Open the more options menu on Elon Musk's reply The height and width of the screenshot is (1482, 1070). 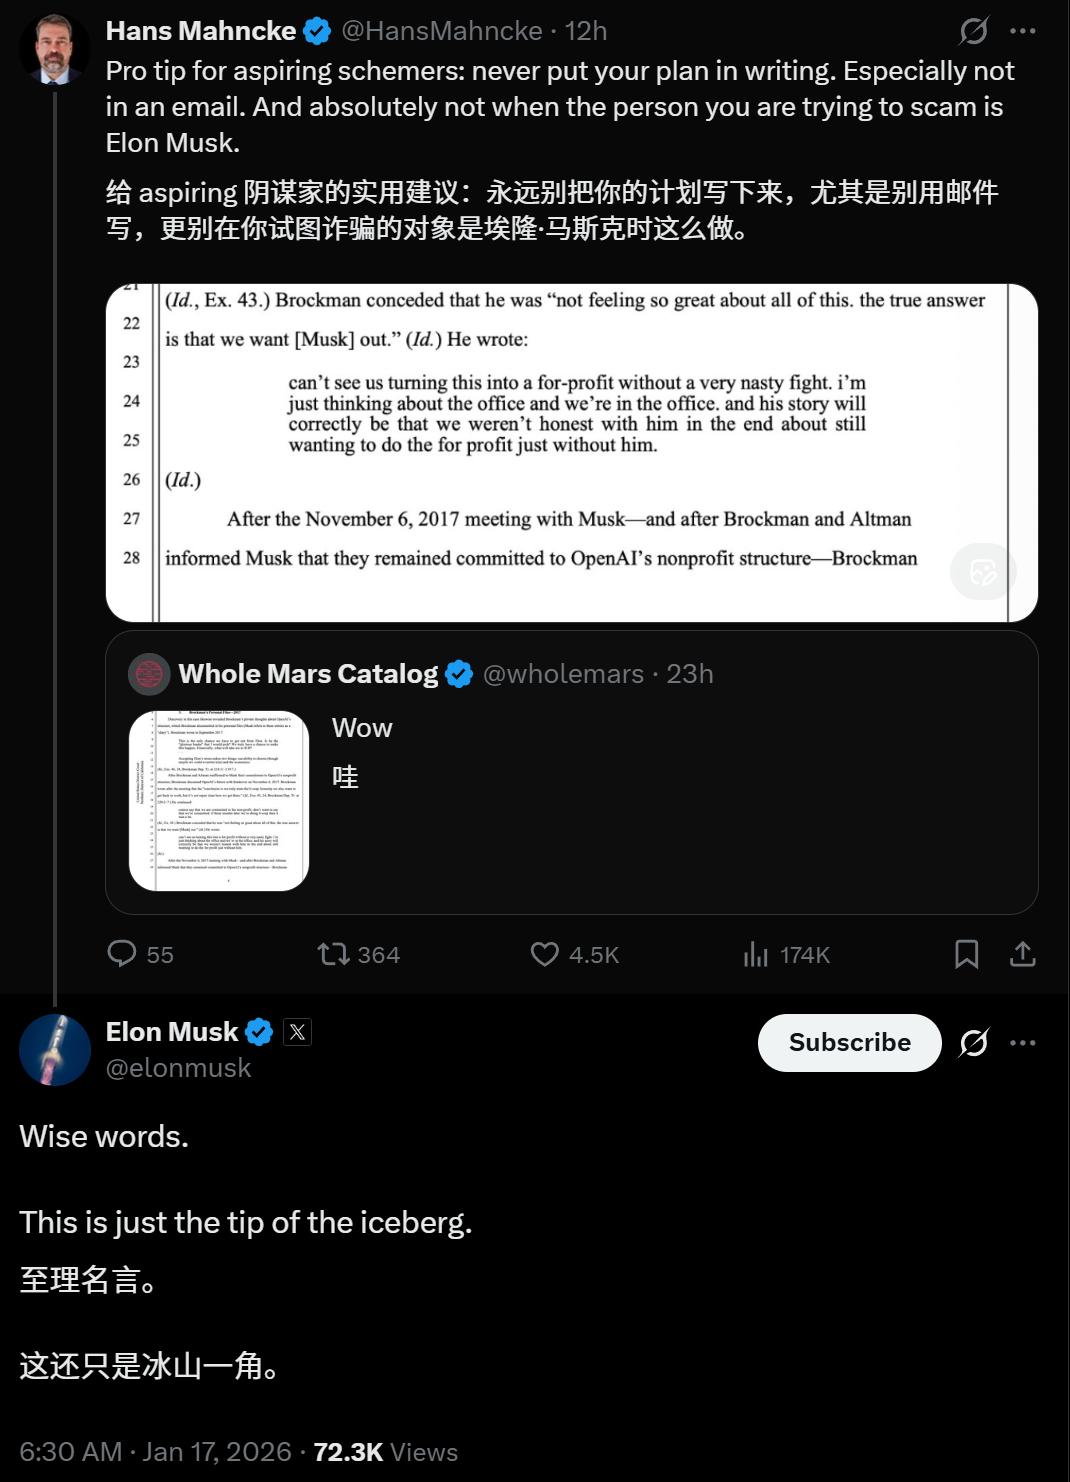1024,1042
